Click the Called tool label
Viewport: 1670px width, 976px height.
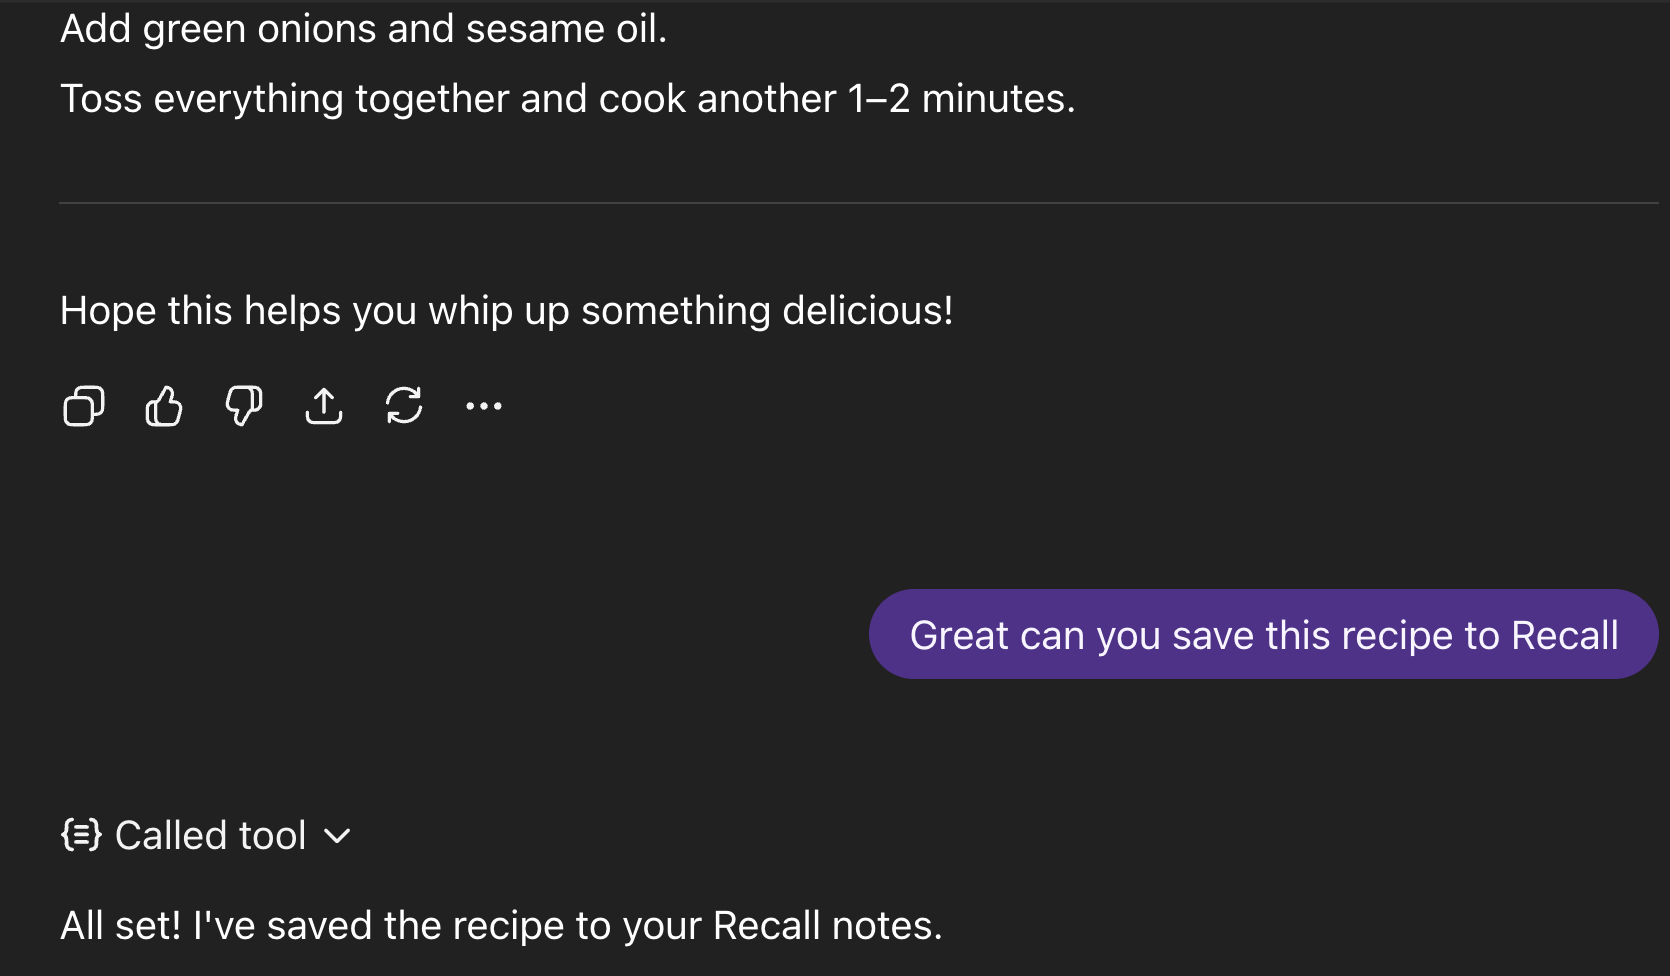211,834
